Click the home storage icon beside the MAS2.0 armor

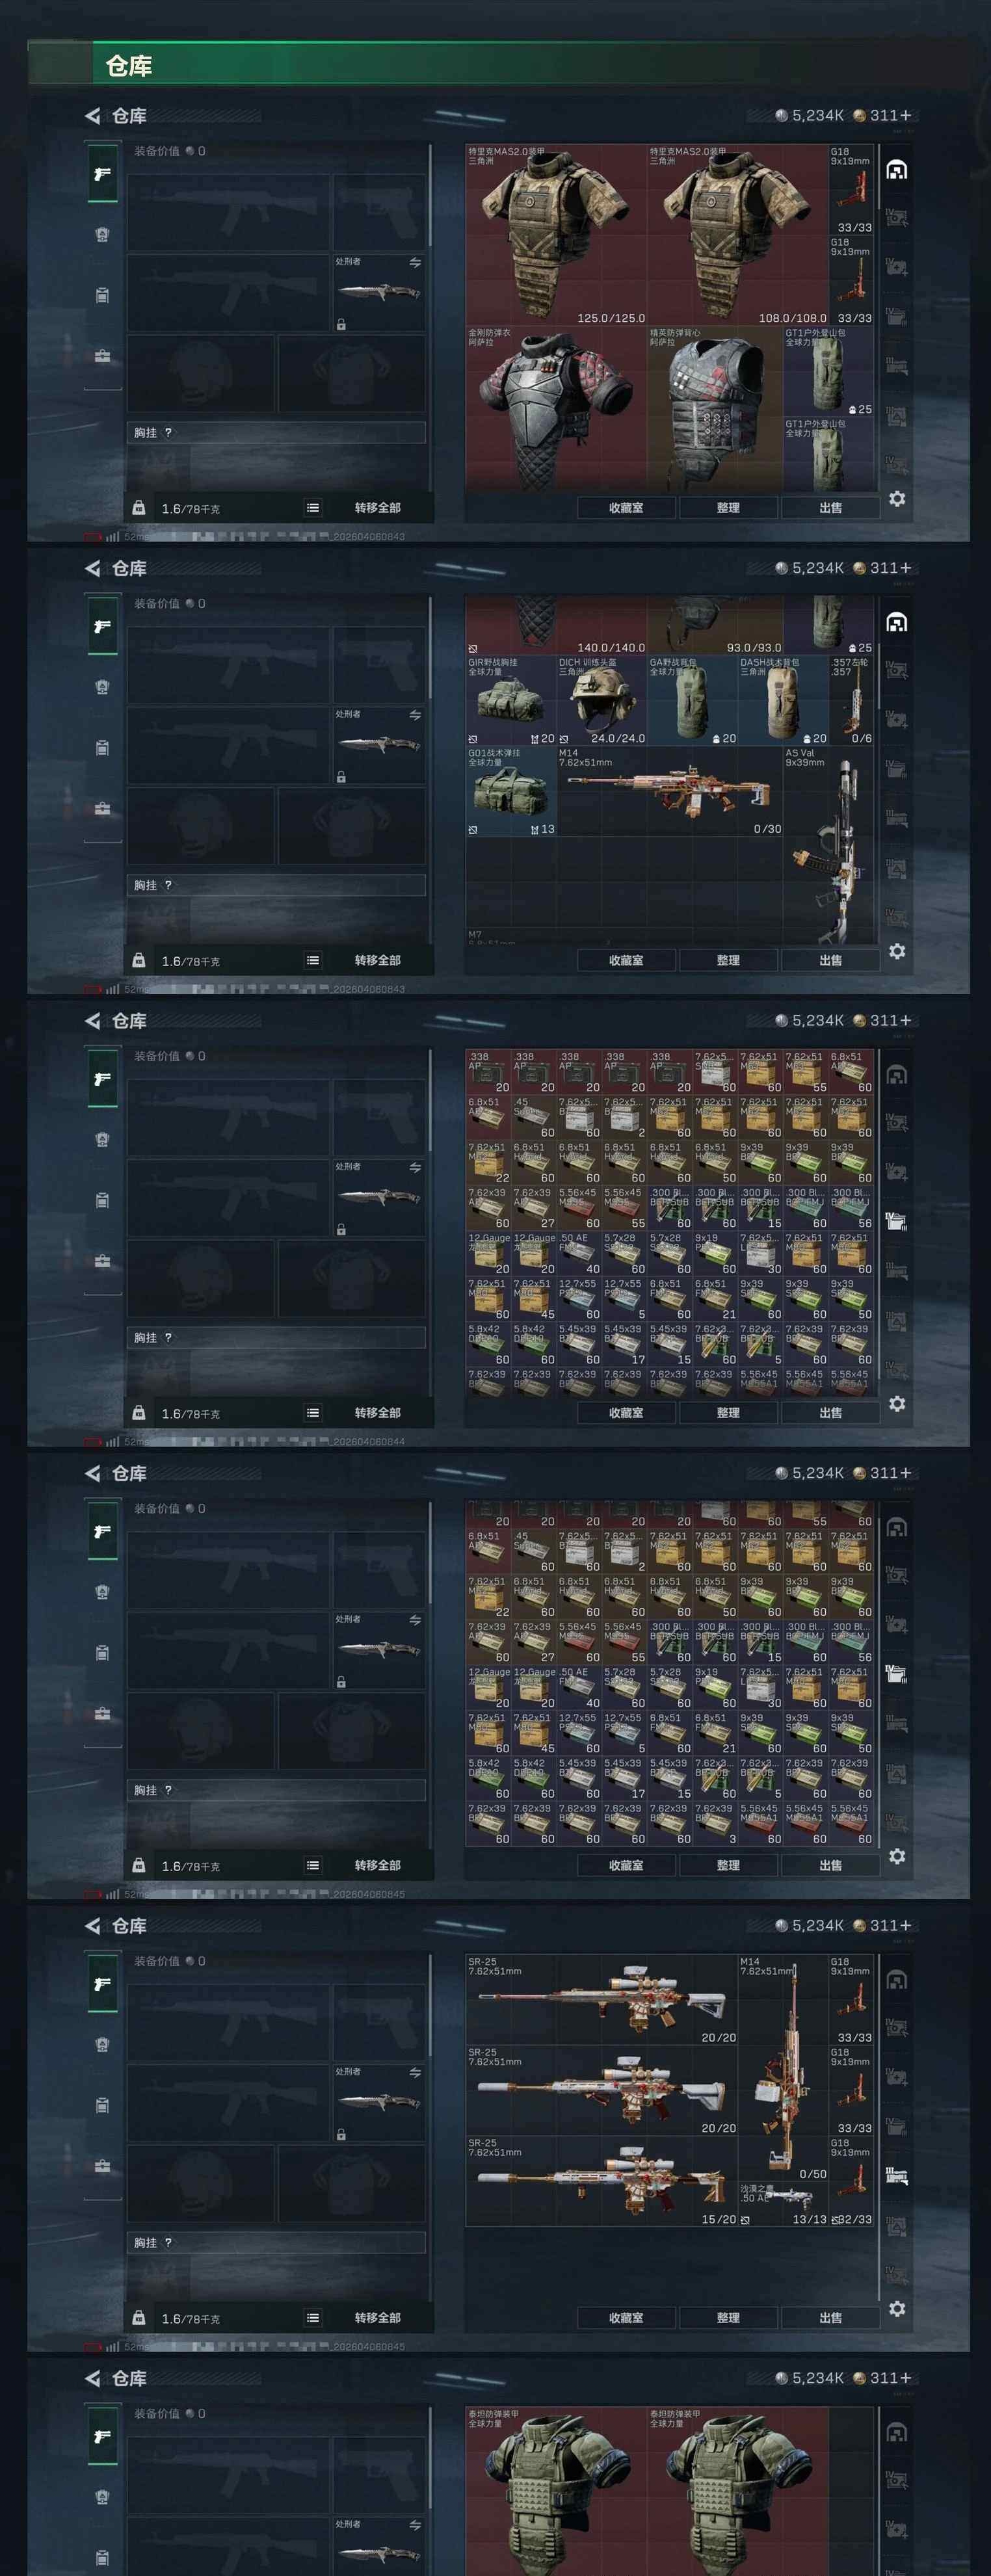(x=897, y=170)
